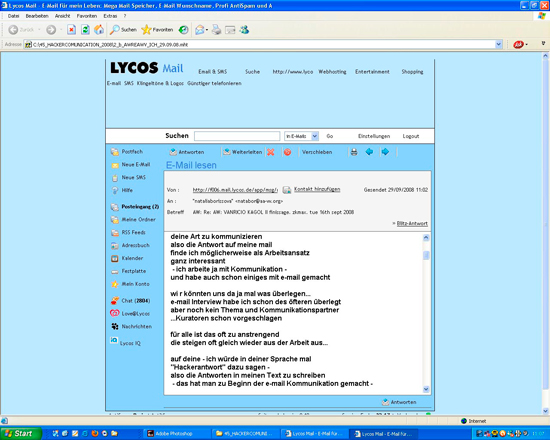Screen dimensions: 550x440
Task: Open Festplatte in the sidebar
Action: [x=128, y=271]
